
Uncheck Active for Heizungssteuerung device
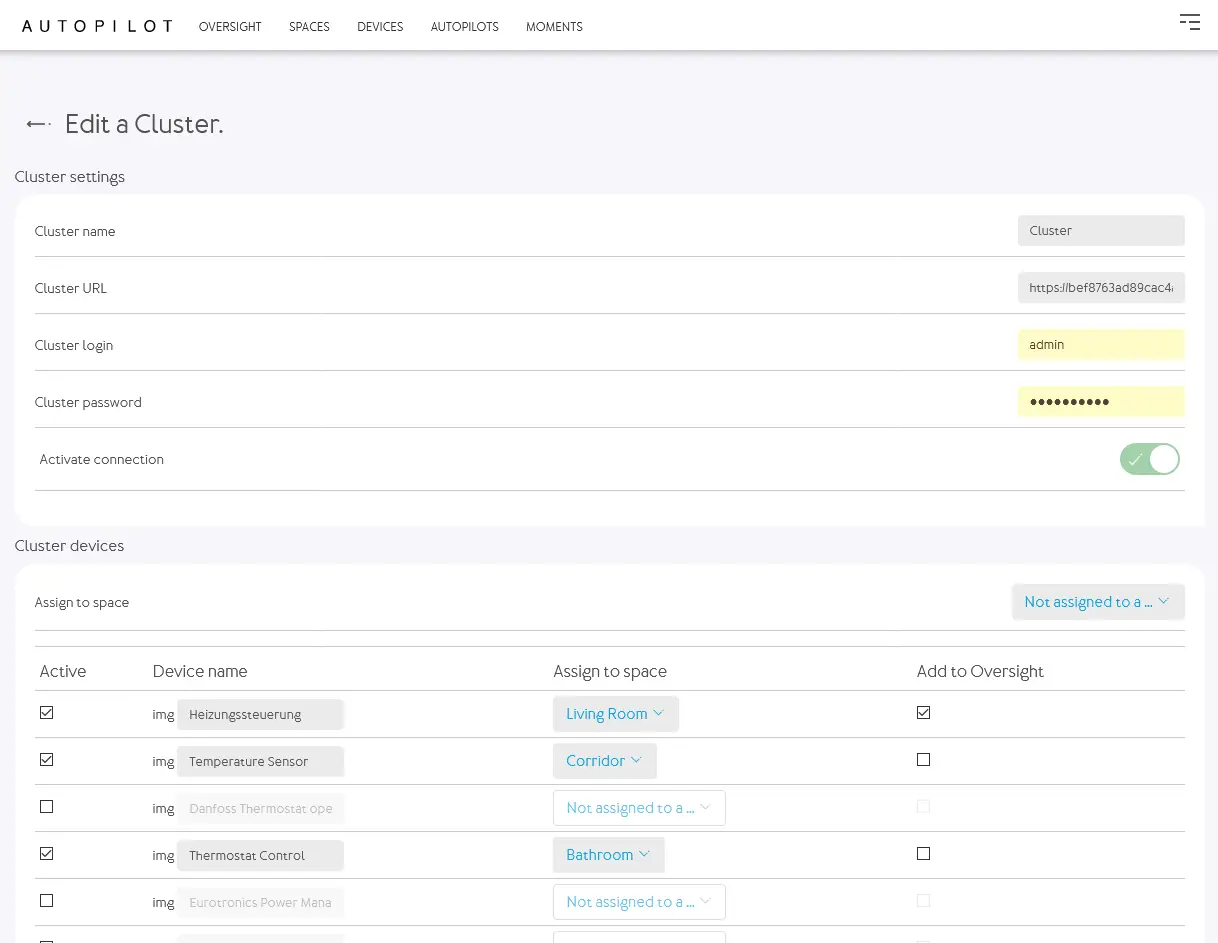click(47, 713)
